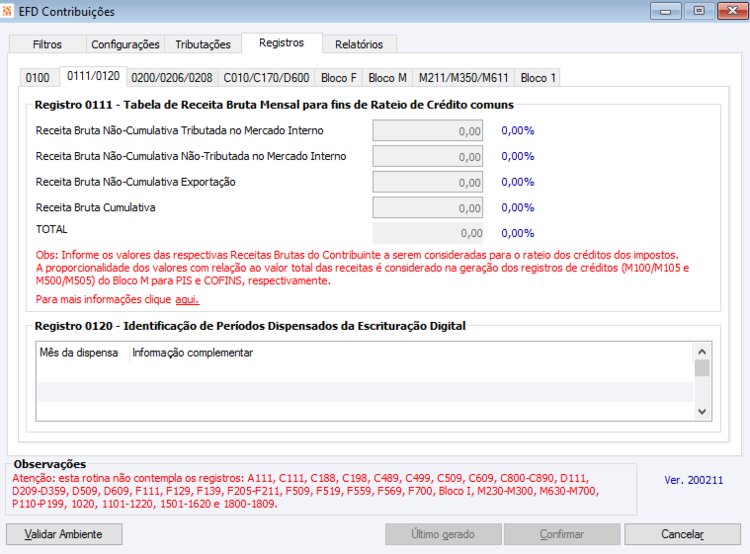Screen dimensions: 750x554
Task: Click the TOTAL value field
Action: tap(428, 233)
